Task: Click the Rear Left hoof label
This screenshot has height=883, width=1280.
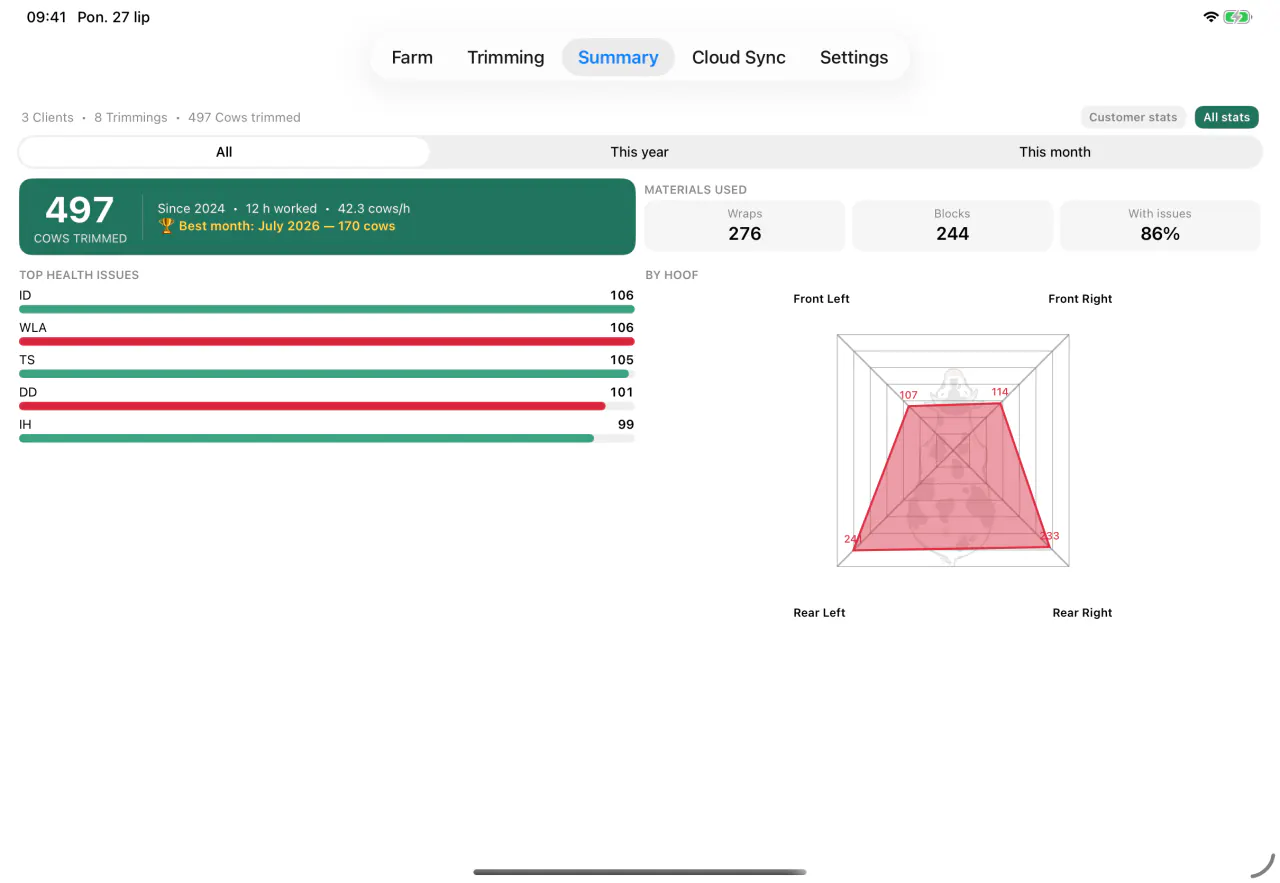Action: (x=819, y=613)
